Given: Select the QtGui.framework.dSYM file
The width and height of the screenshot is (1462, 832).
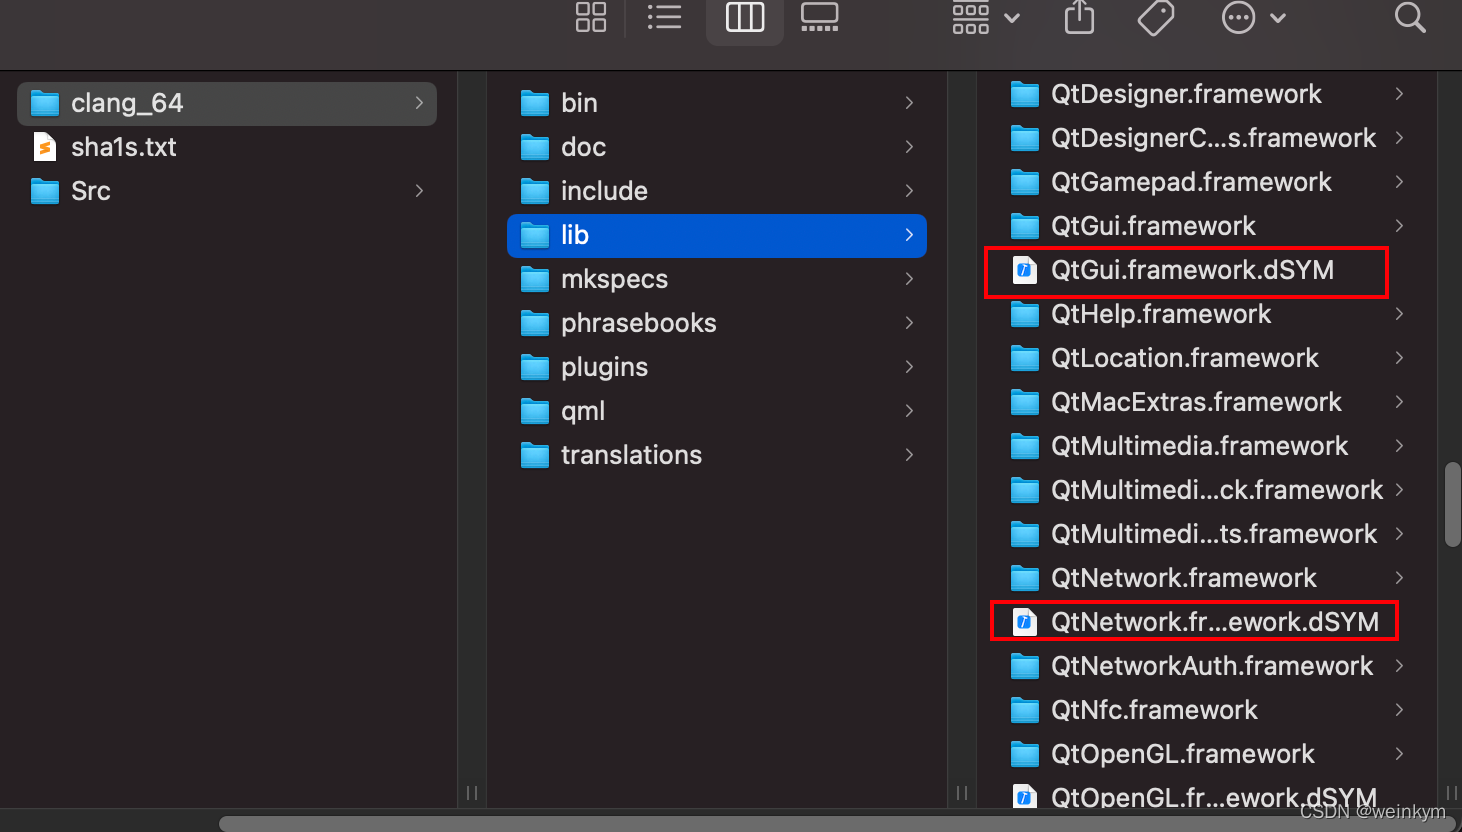Looking at the screenshot, I should click(1207, 270).
